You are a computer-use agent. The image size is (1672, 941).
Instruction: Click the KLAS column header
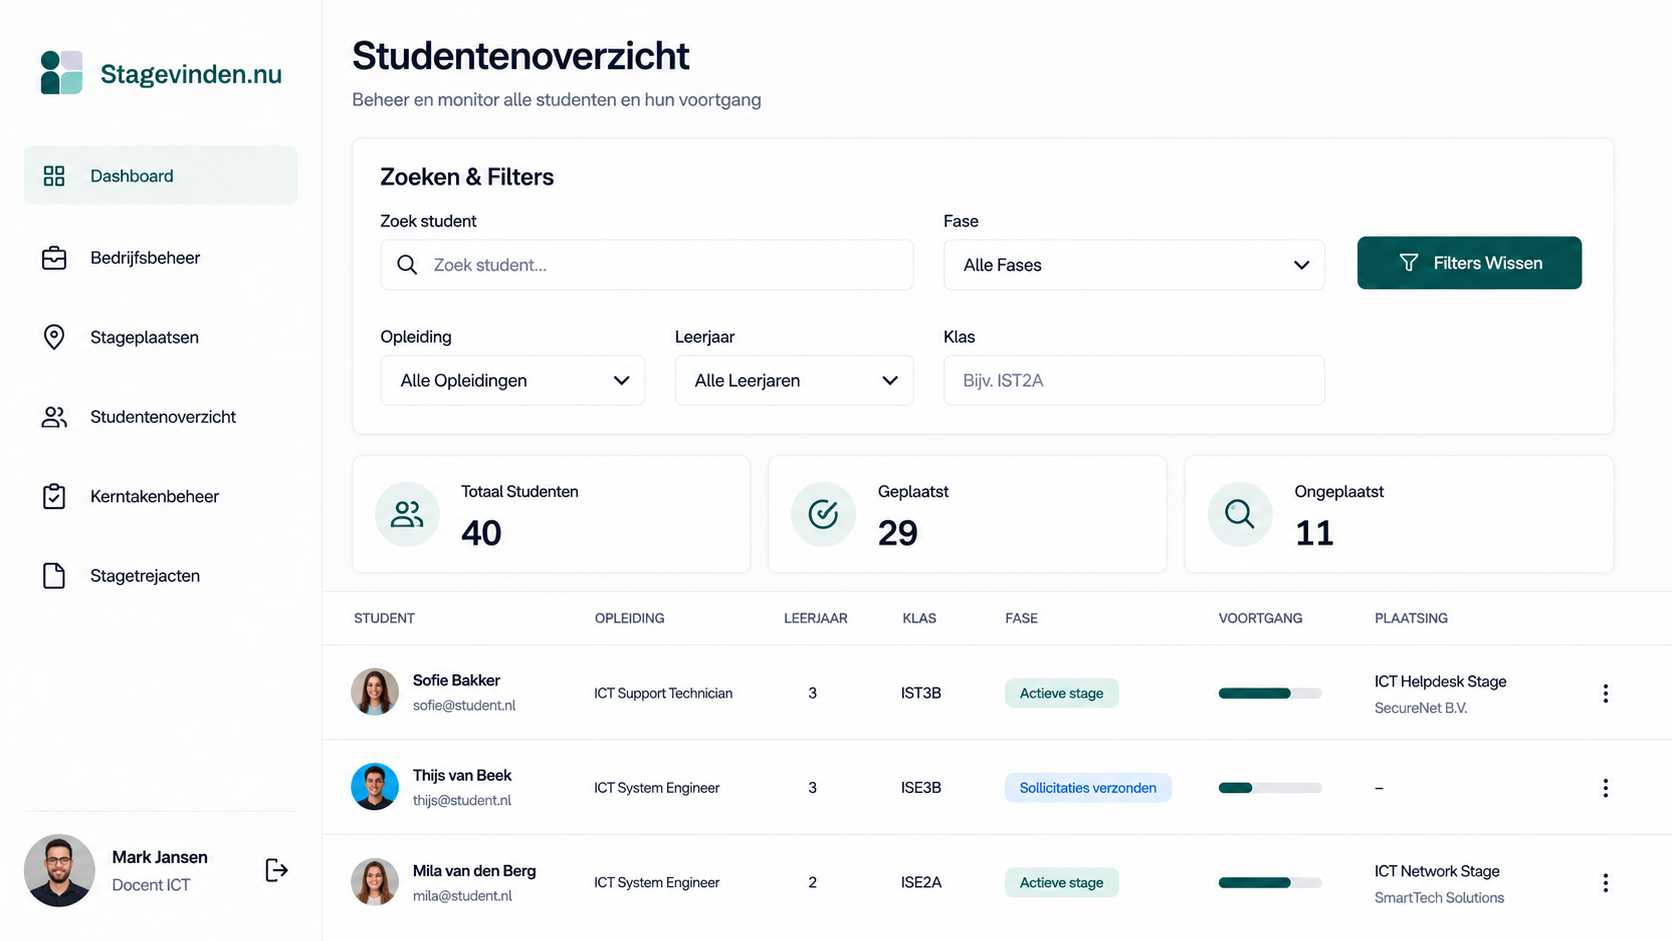[919, 618]
